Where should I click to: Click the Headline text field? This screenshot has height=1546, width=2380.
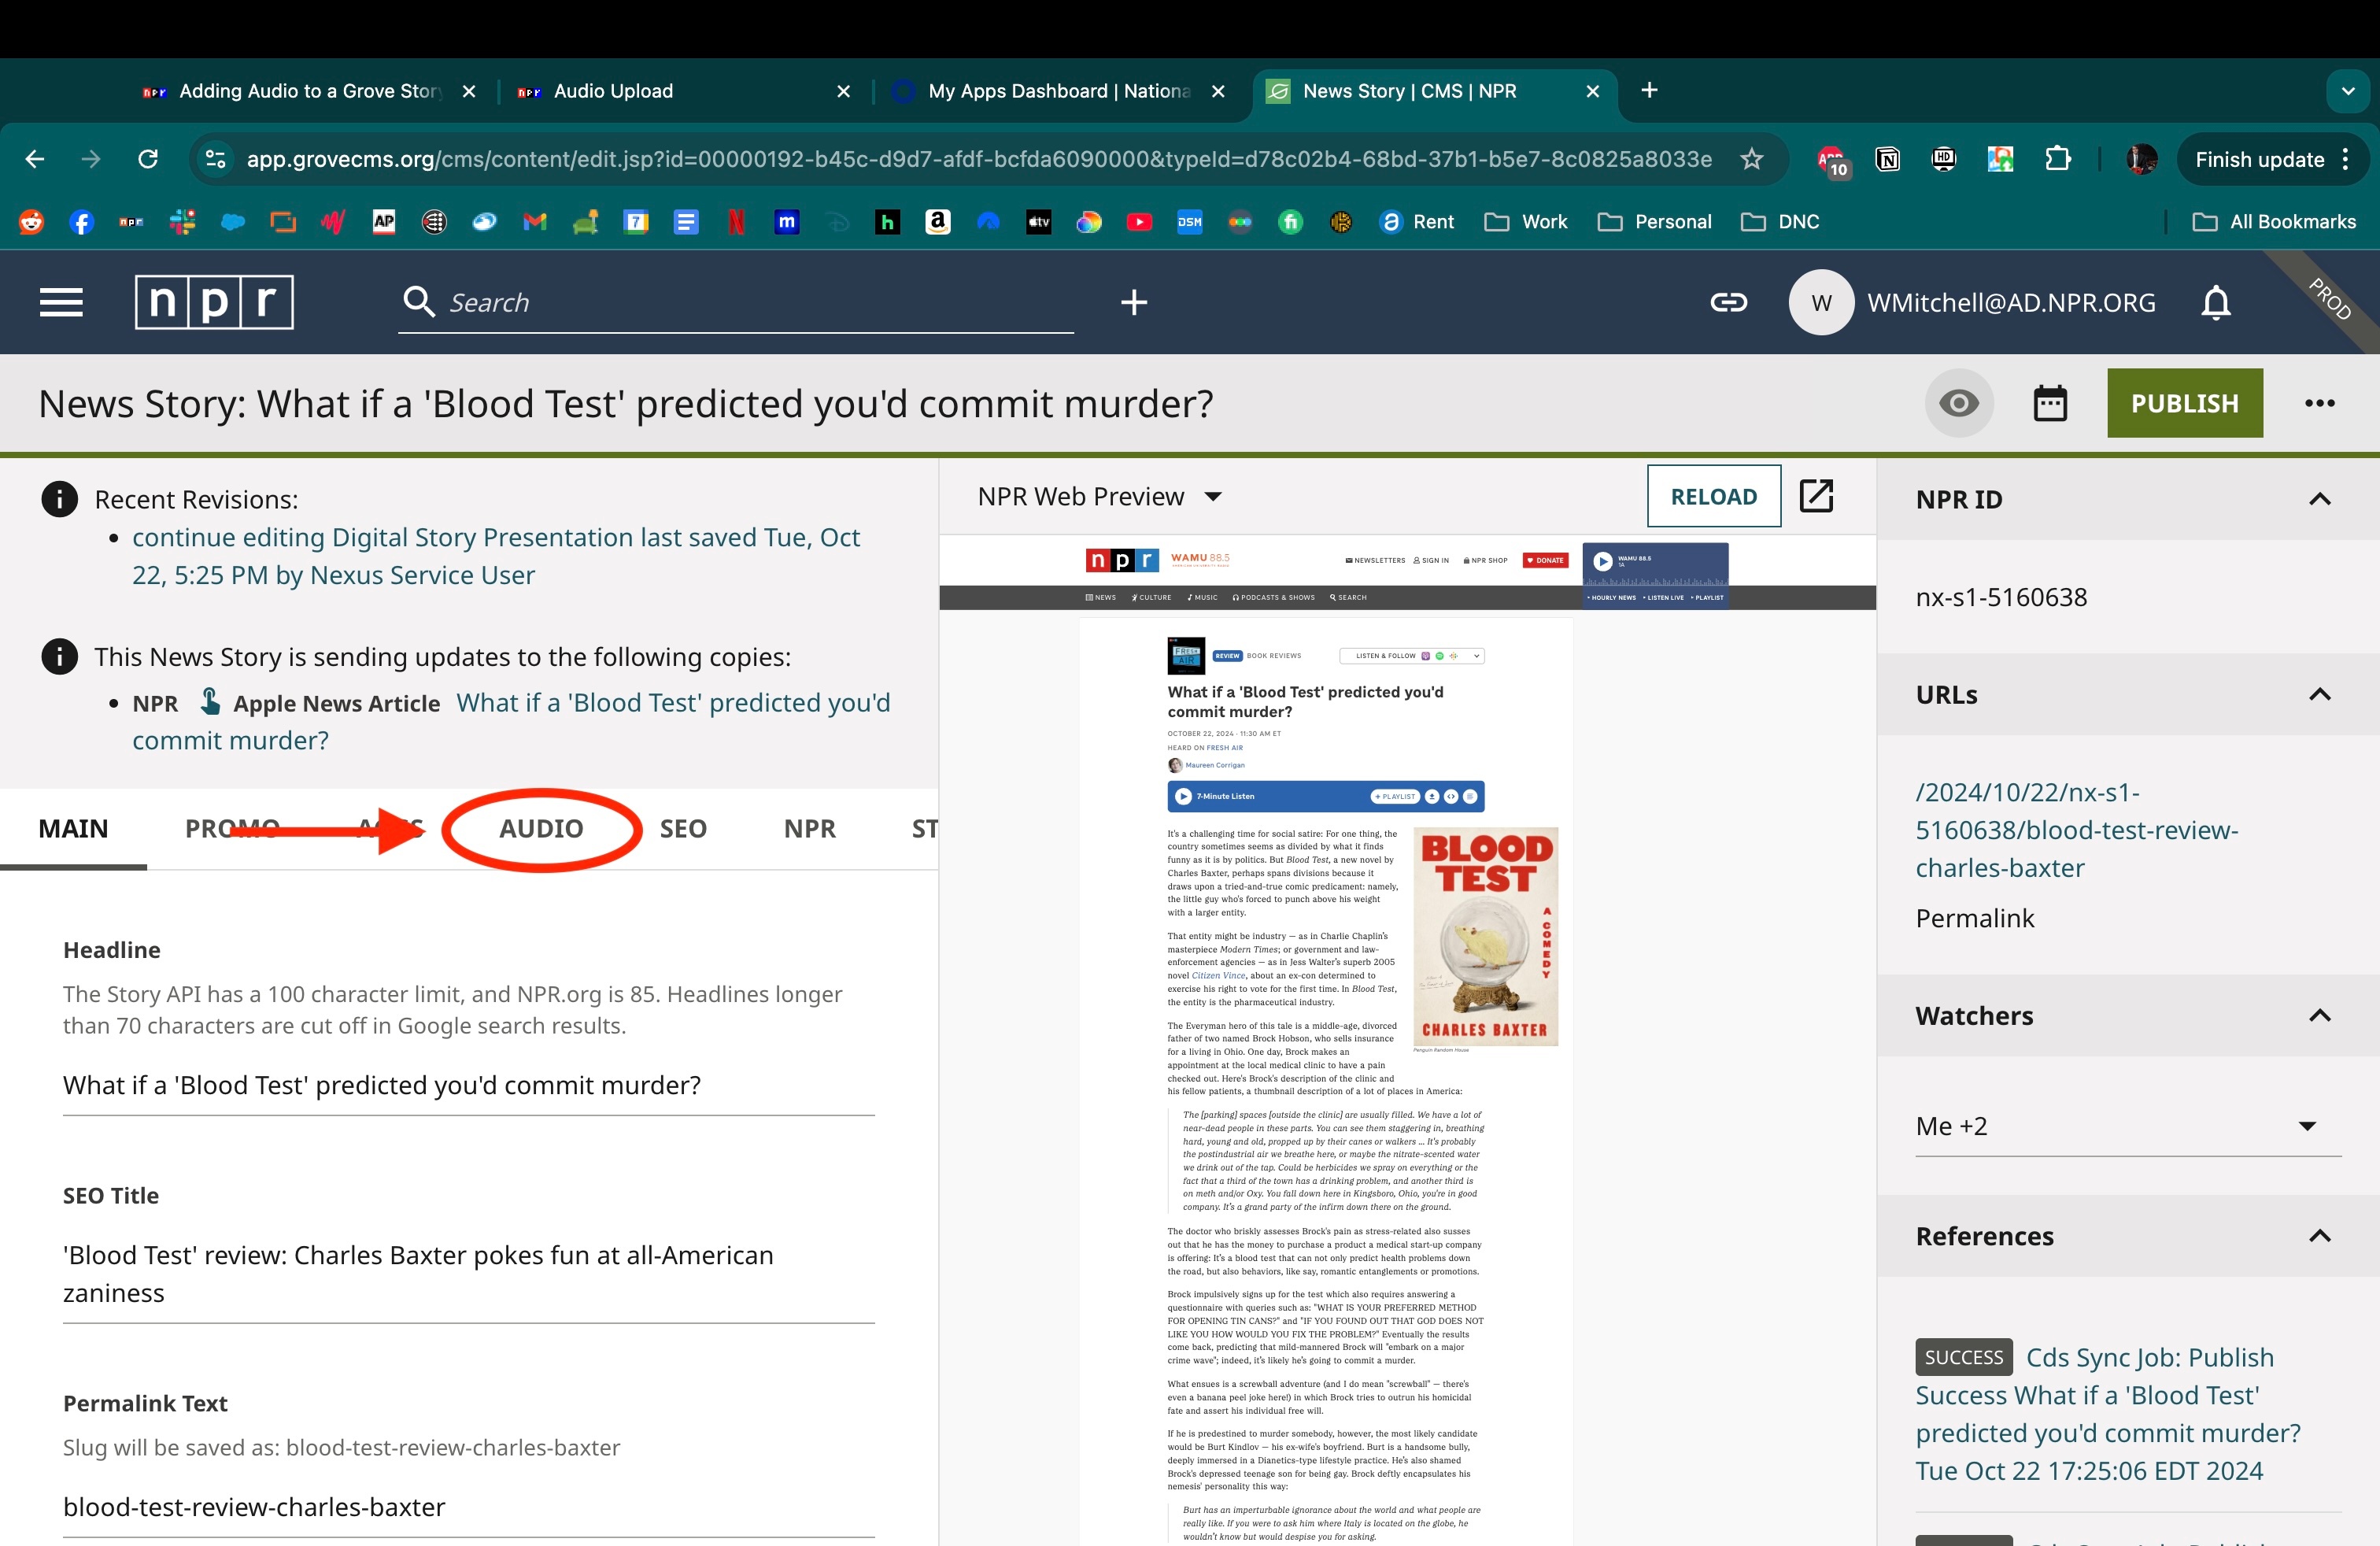coord(469,1085)
